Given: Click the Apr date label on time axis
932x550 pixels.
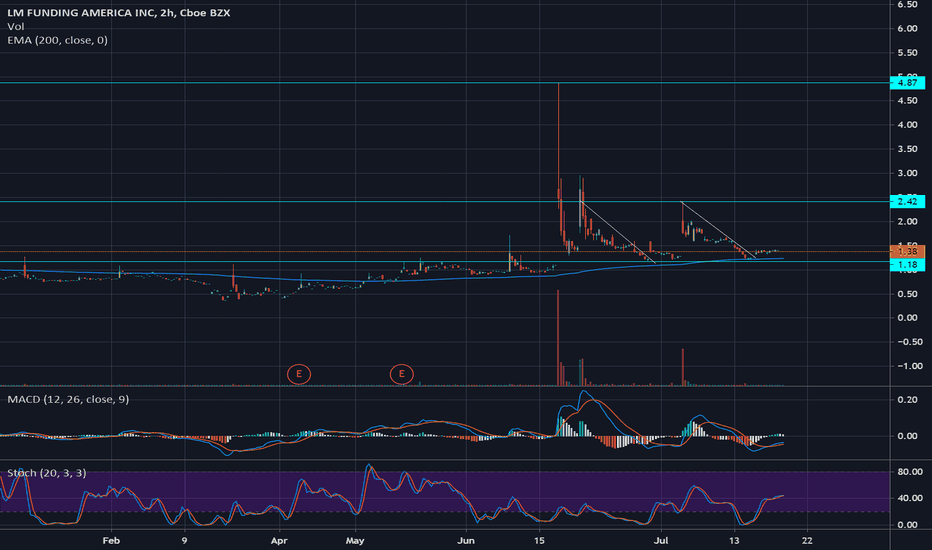Looking at the screenshot, I should [x=279, y=540].
